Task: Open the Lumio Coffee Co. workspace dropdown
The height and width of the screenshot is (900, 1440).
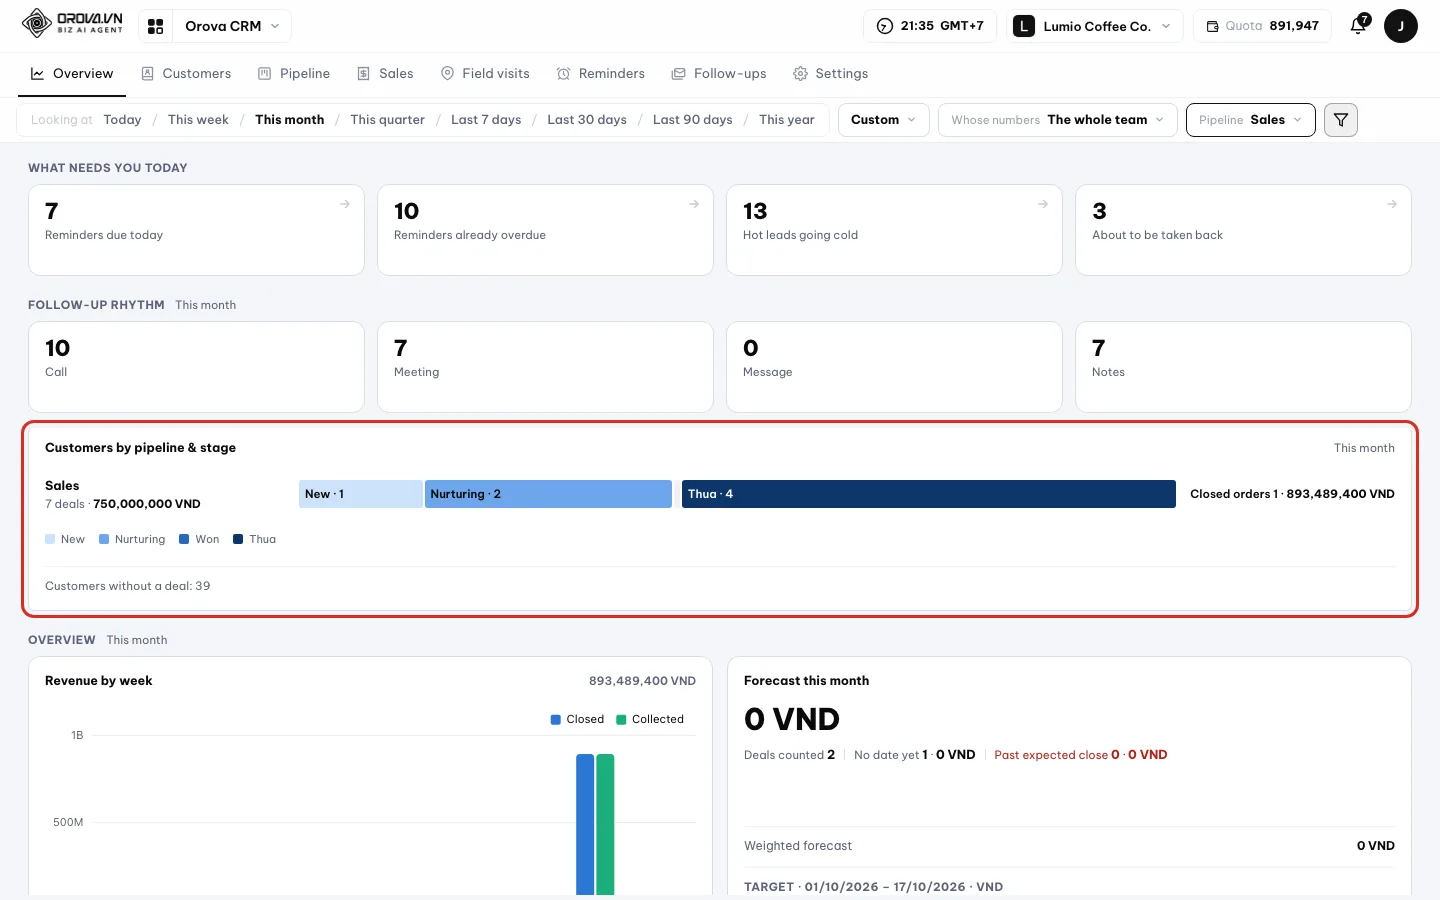Action: click(x=1094, y=26)
